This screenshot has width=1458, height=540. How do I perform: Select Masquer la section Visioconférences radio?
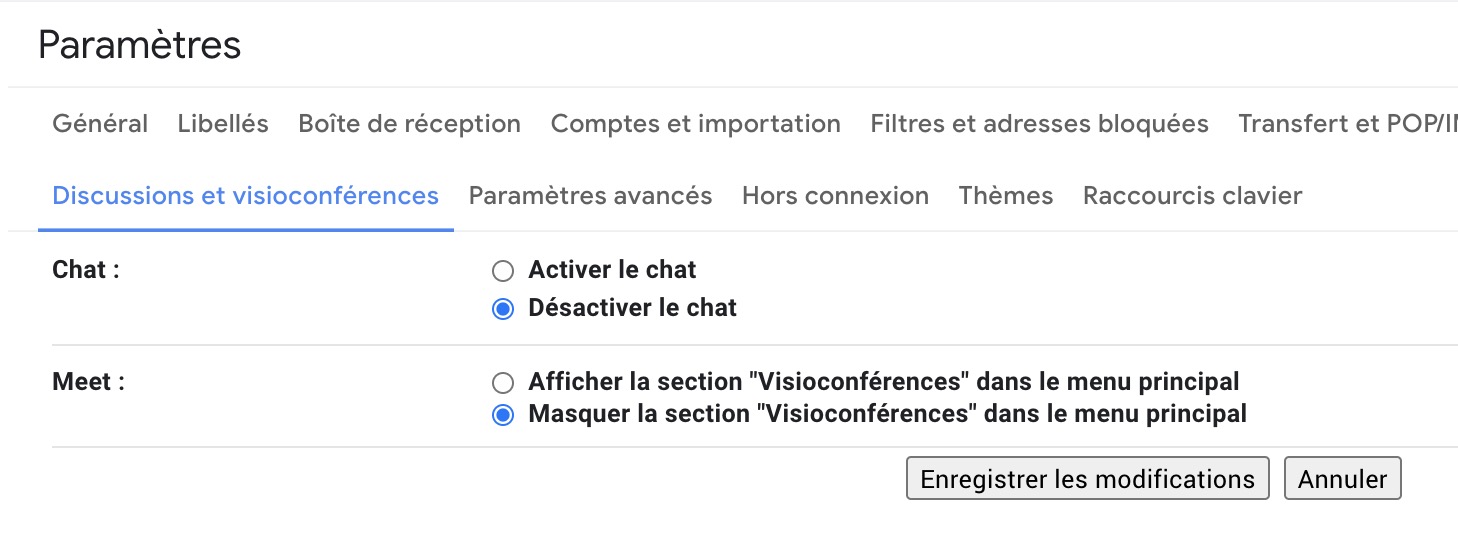click(503, 415)
